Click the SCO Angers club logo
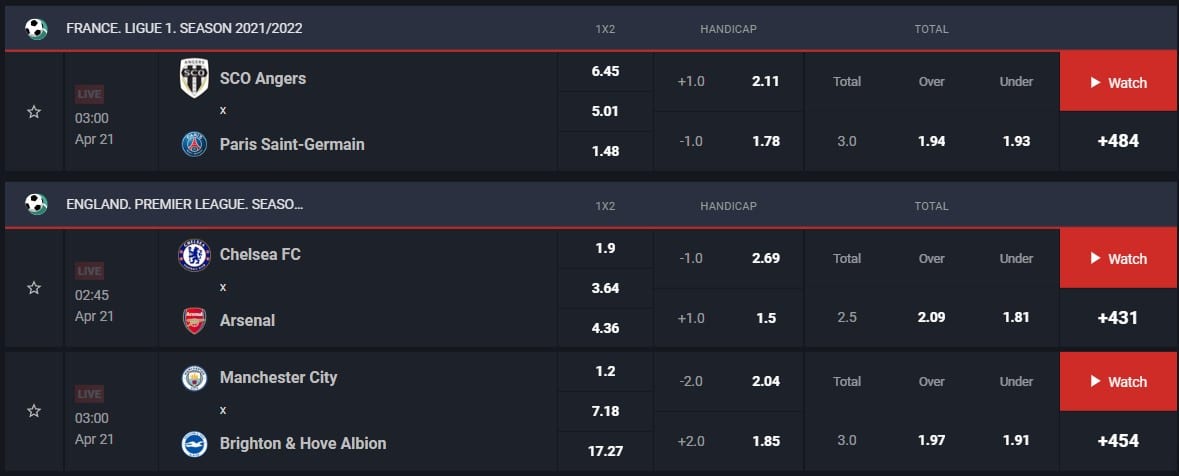 [194, 78]
